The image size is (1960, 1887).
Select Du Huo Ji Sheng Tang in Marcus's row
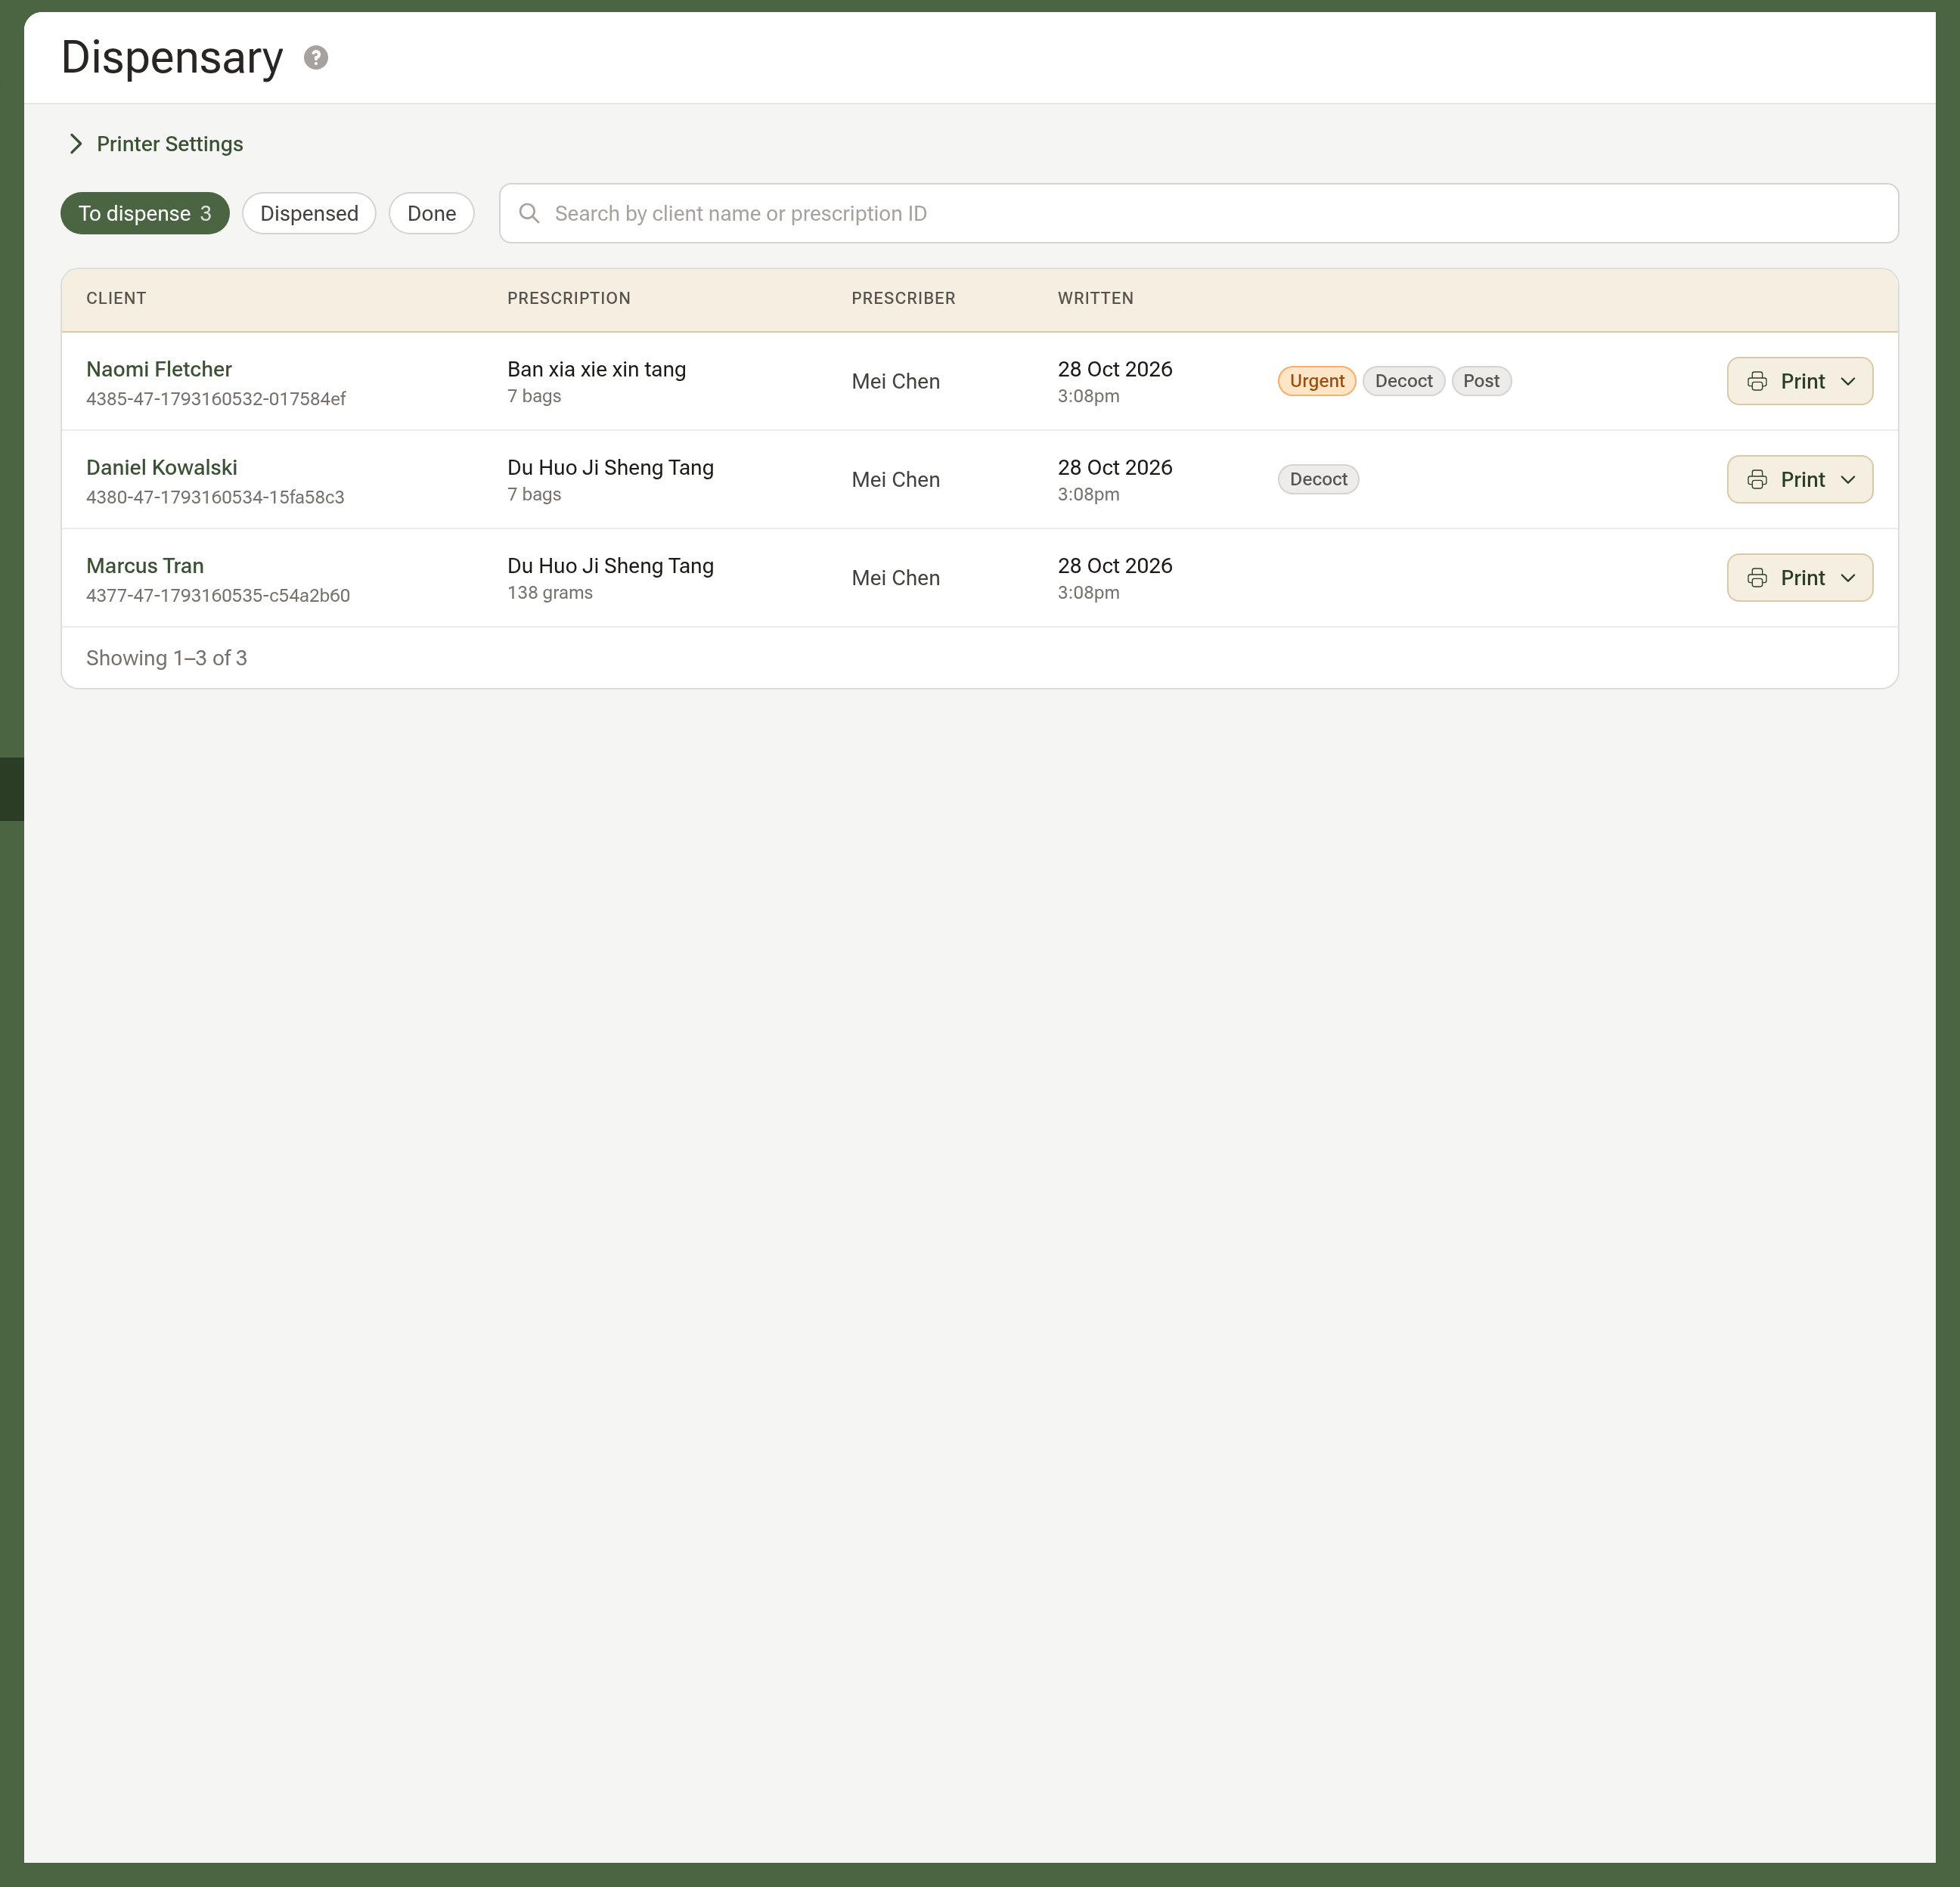[611, 565]
